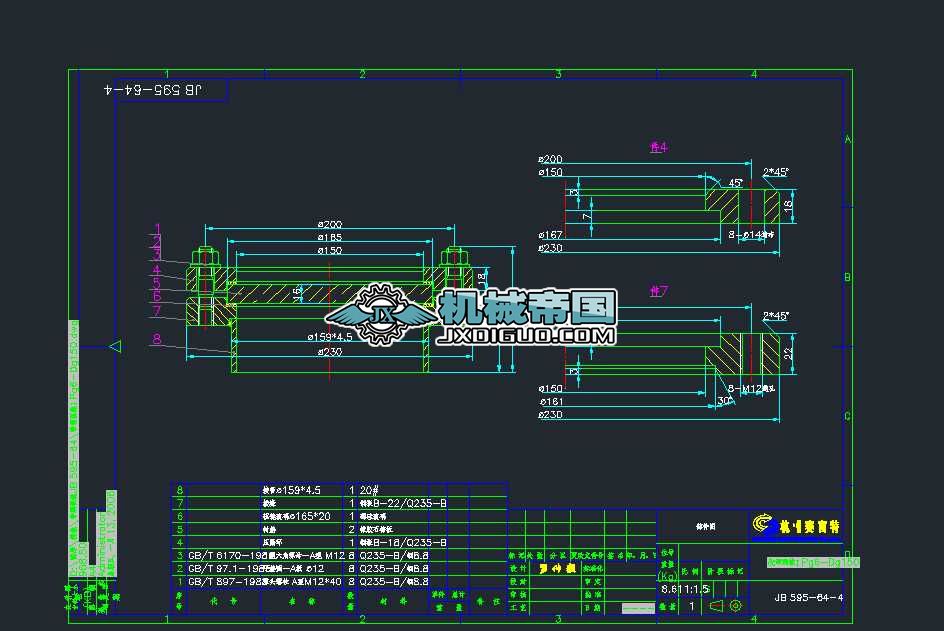Click the JB 595-64-4 drawing number in title block

pos(808,597)
